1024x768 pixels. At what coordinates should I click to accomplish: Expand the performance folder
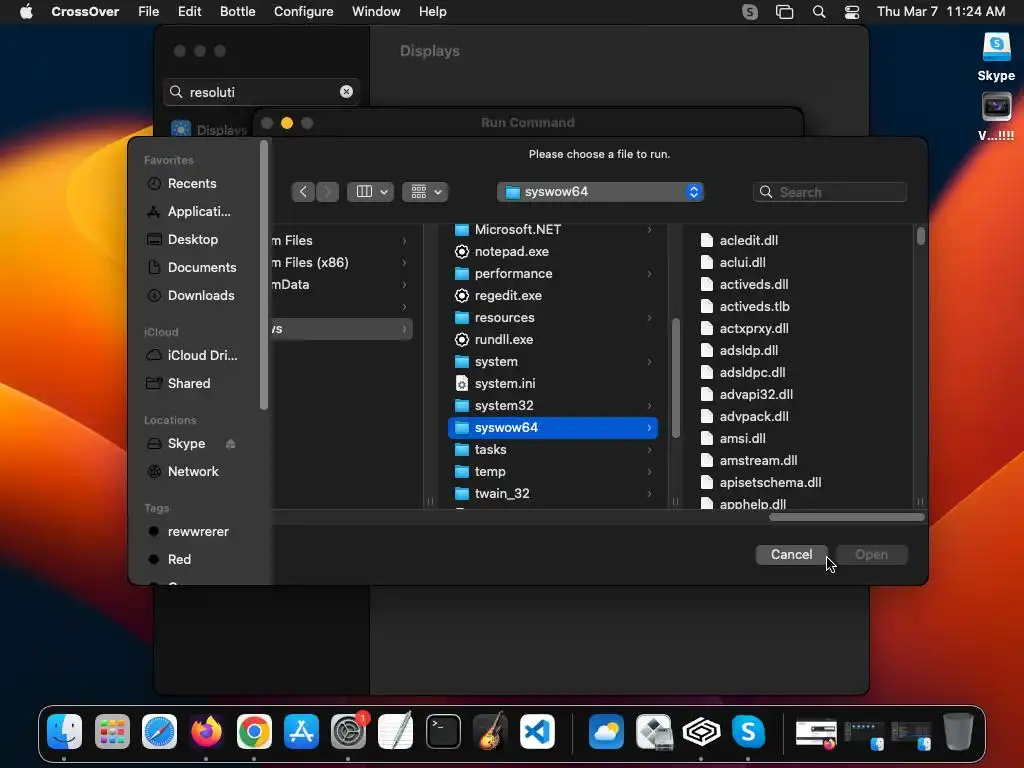coord(649,274)
